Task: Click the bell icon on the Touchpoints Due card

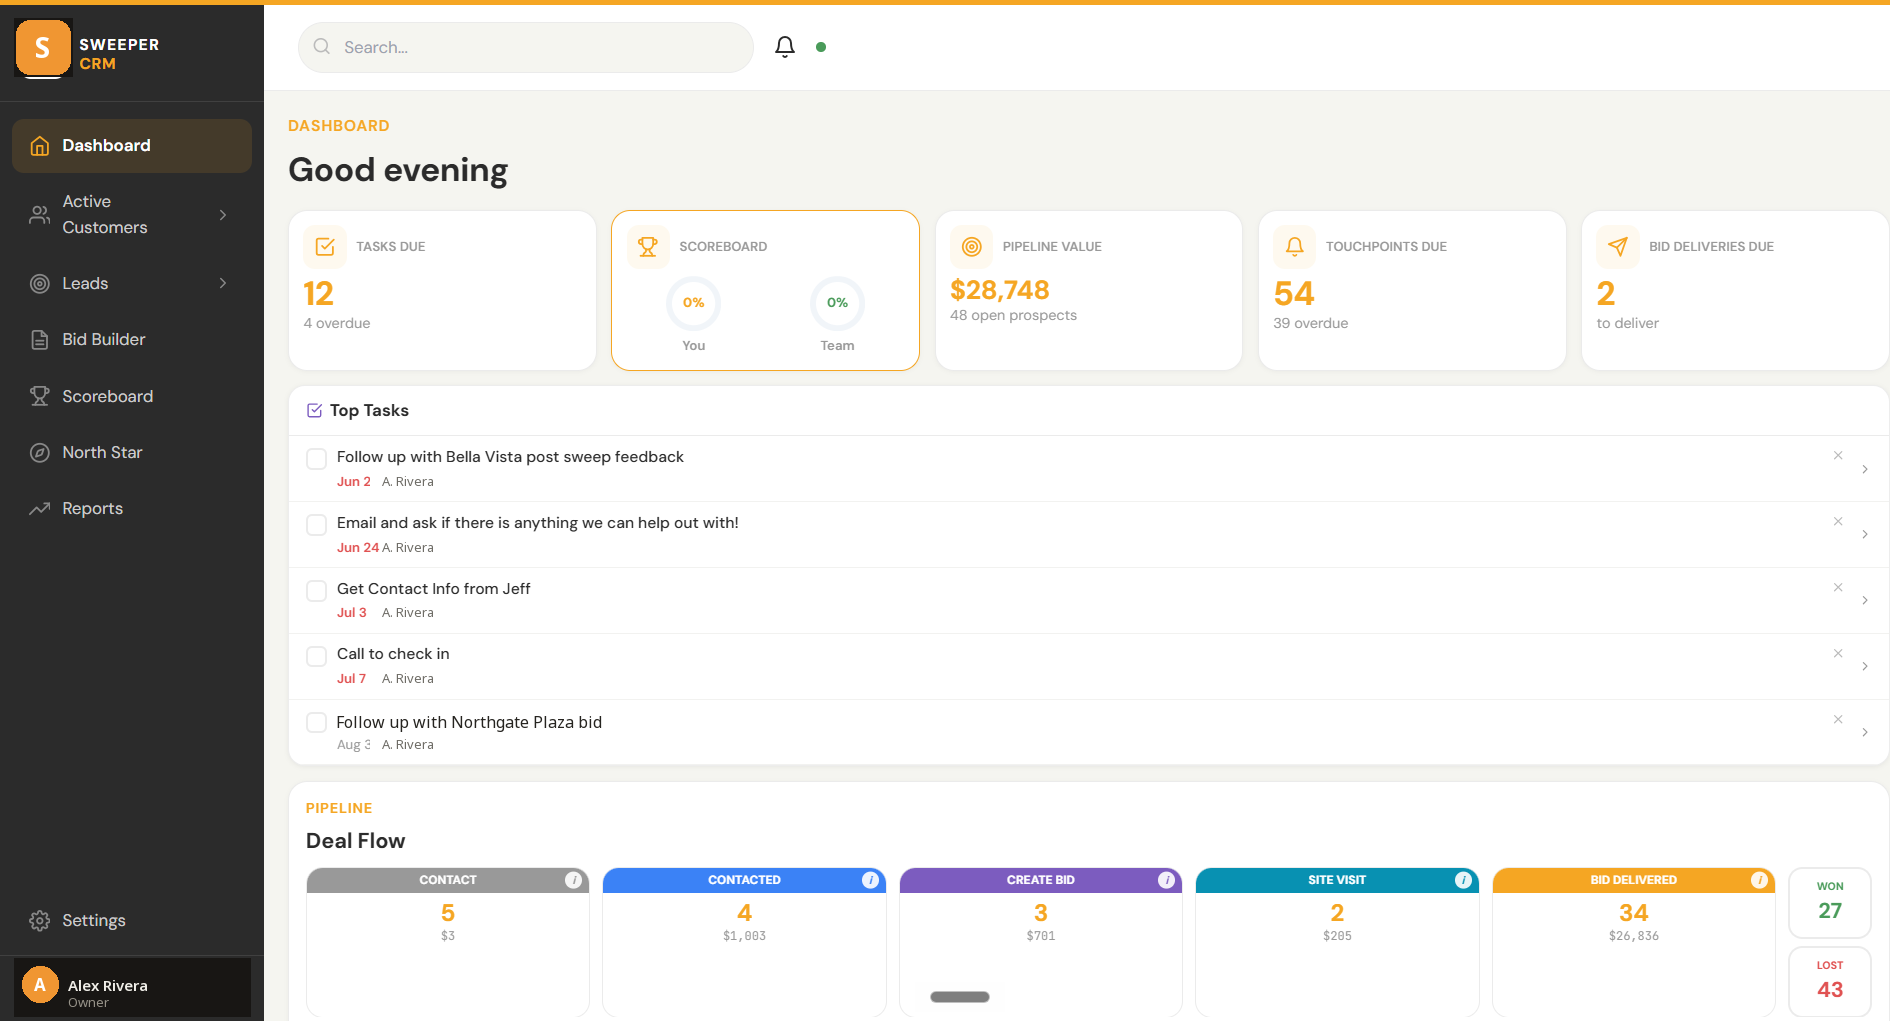Action: (x=1294, y=247)
